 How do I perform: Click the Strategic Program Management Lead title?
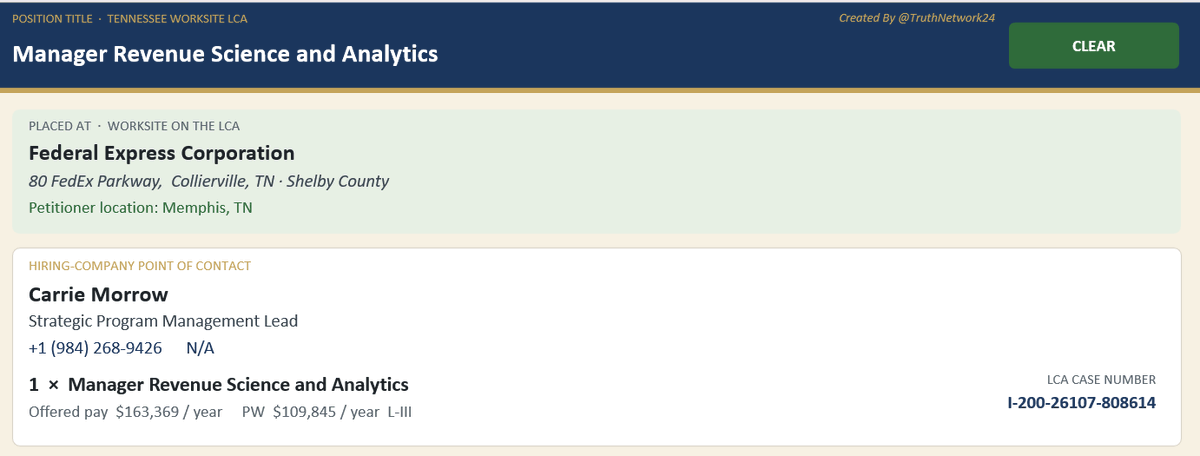tap(163, 321)
